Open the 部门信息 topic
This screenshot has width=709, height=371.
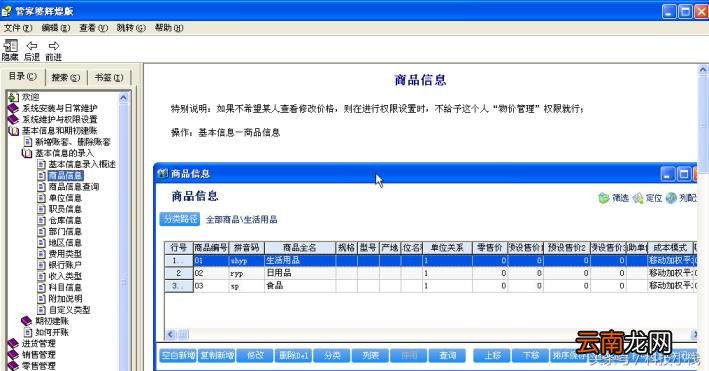(65, 232)
